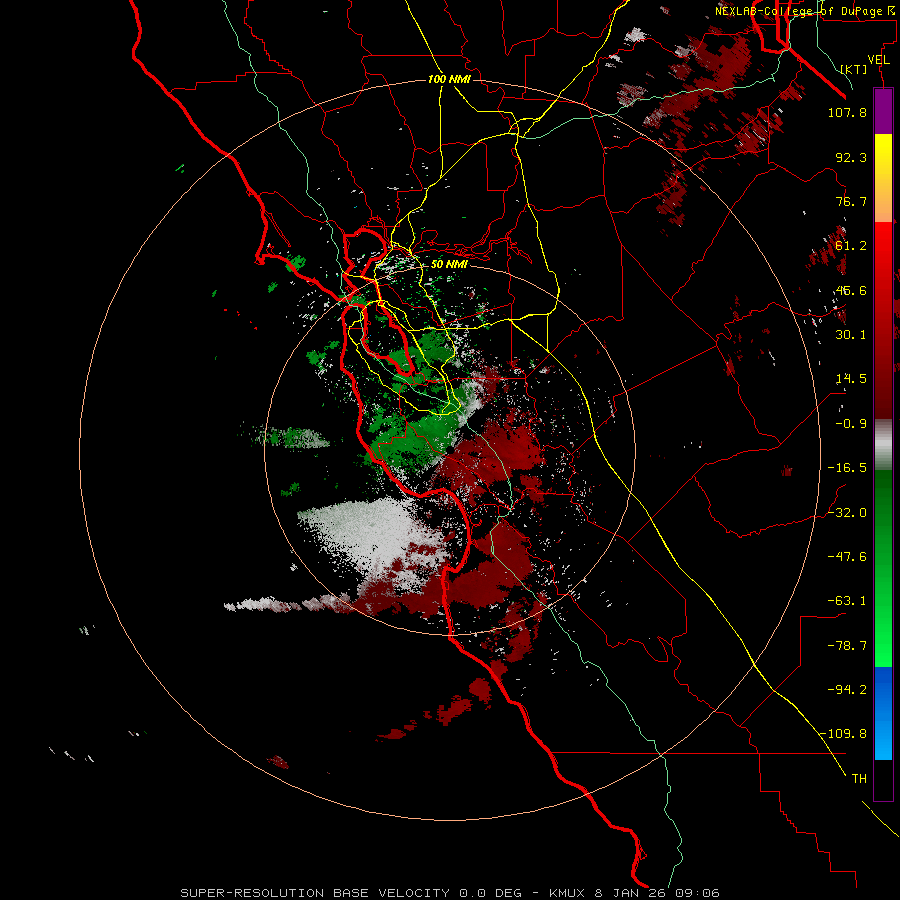This screenshot has width=900, height=900.
Task: Click the gray near-zero color bar segment
Action: 883,445
